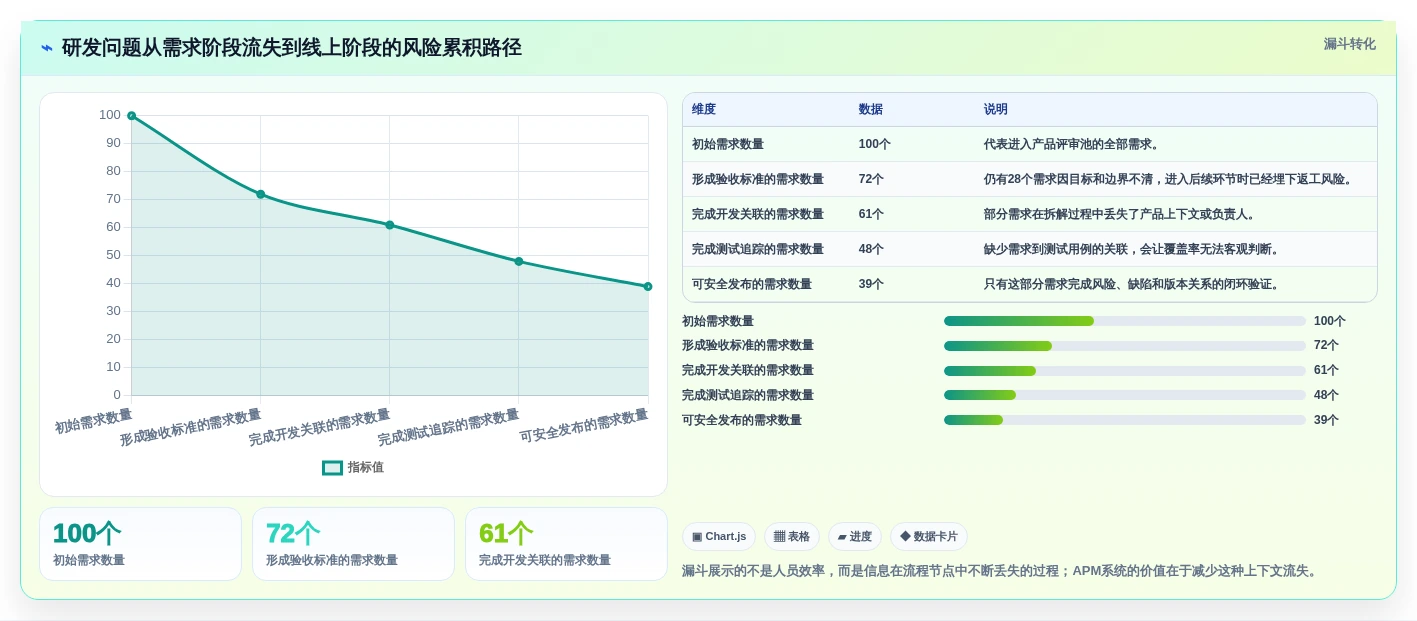
Task: Click the 完成开发关联的需求数量 progress bar
Action: [x=1125, y=371]
